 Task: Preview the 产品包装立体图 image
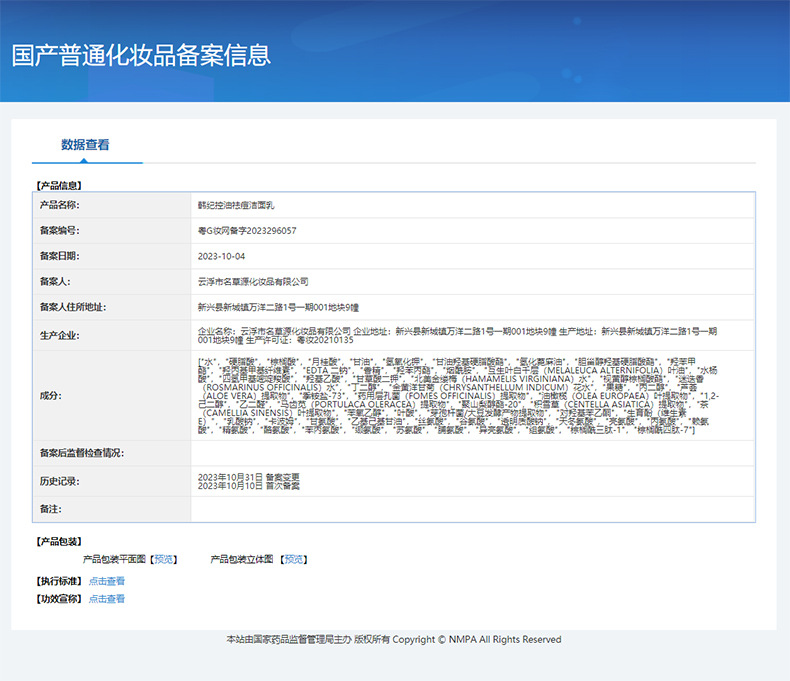[294, 559]
